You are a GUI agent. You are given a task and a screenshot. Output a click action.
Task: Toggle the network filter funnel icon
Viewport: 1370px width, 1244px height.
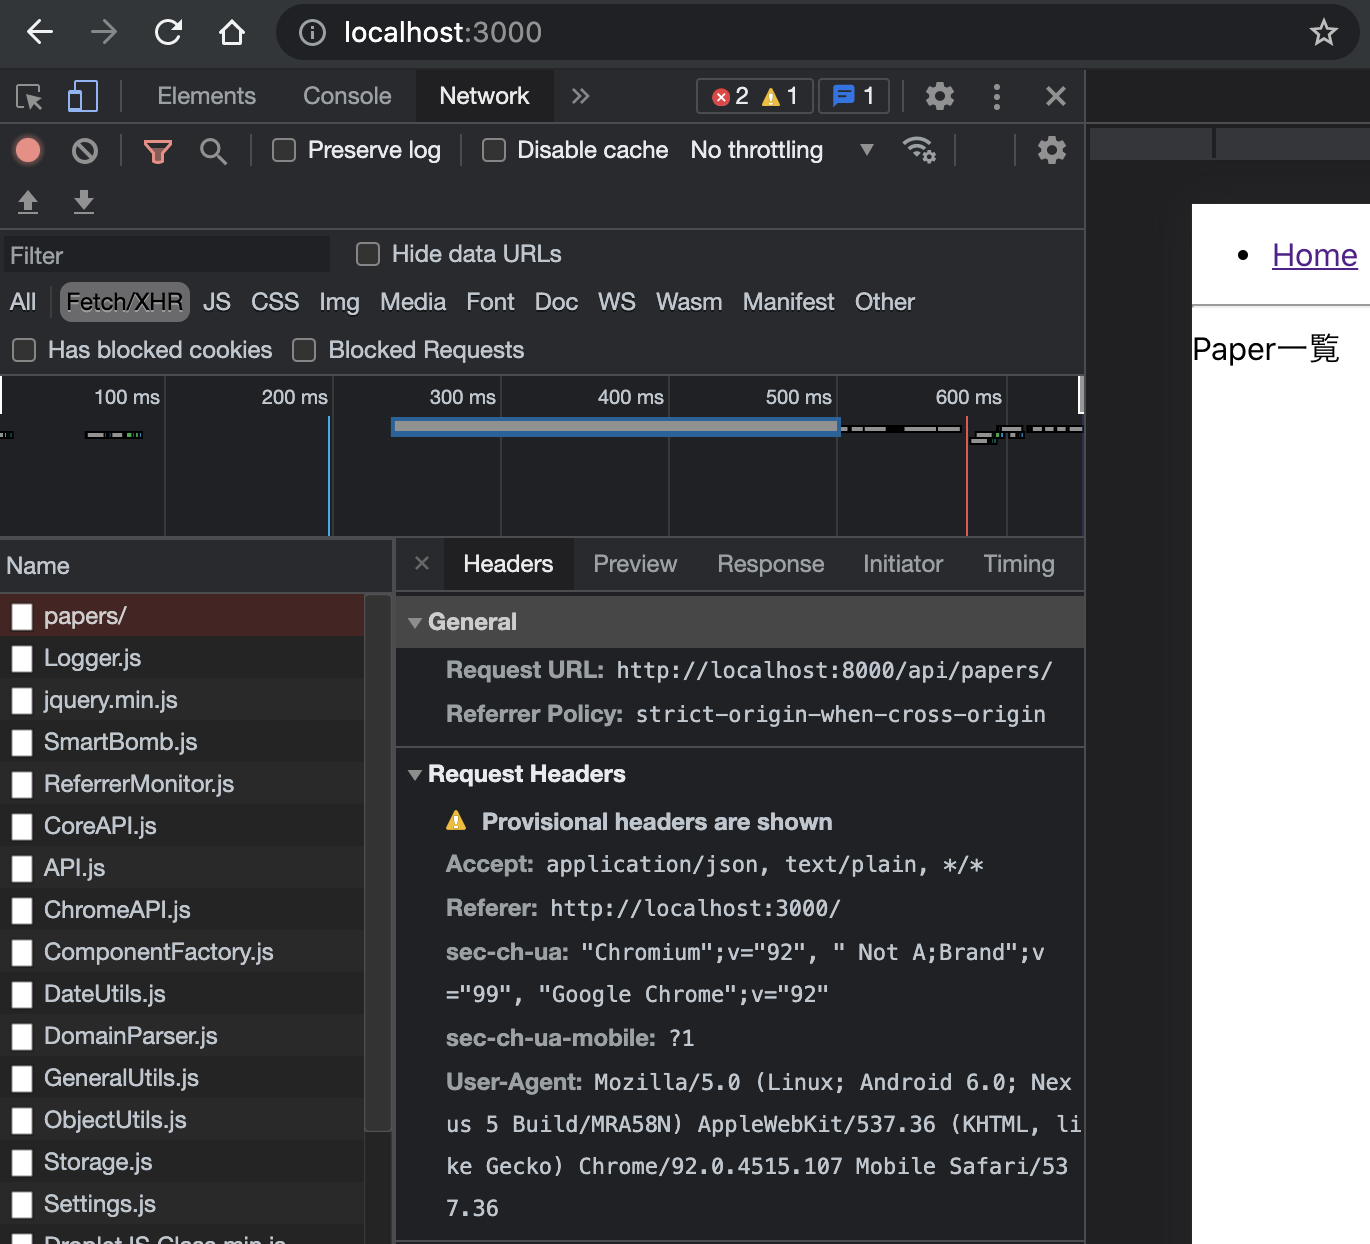pyautogui.click(x=158, y=151)
